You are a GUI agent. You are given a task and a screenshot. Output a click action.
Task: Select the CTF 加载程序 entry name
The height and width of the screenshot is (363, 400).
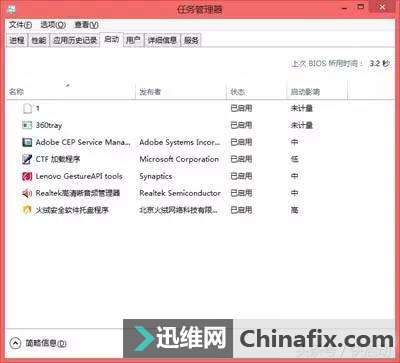58,159
